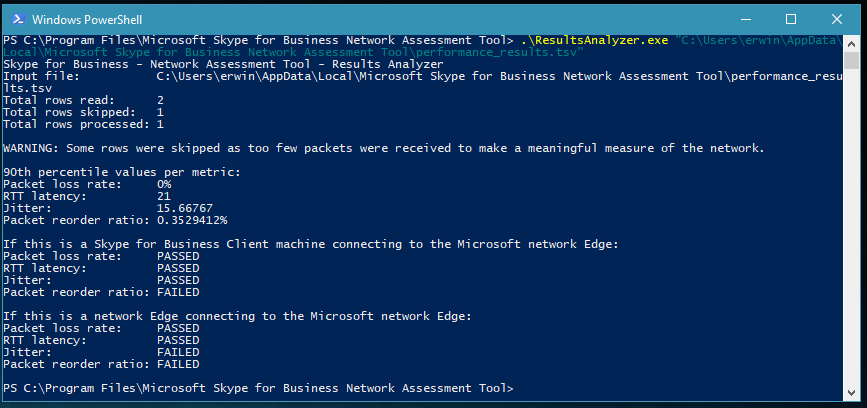The image size is (867, 408).
Task: Click the Packet reorder ratio 0.3529412% value
Action: [192, 221]
